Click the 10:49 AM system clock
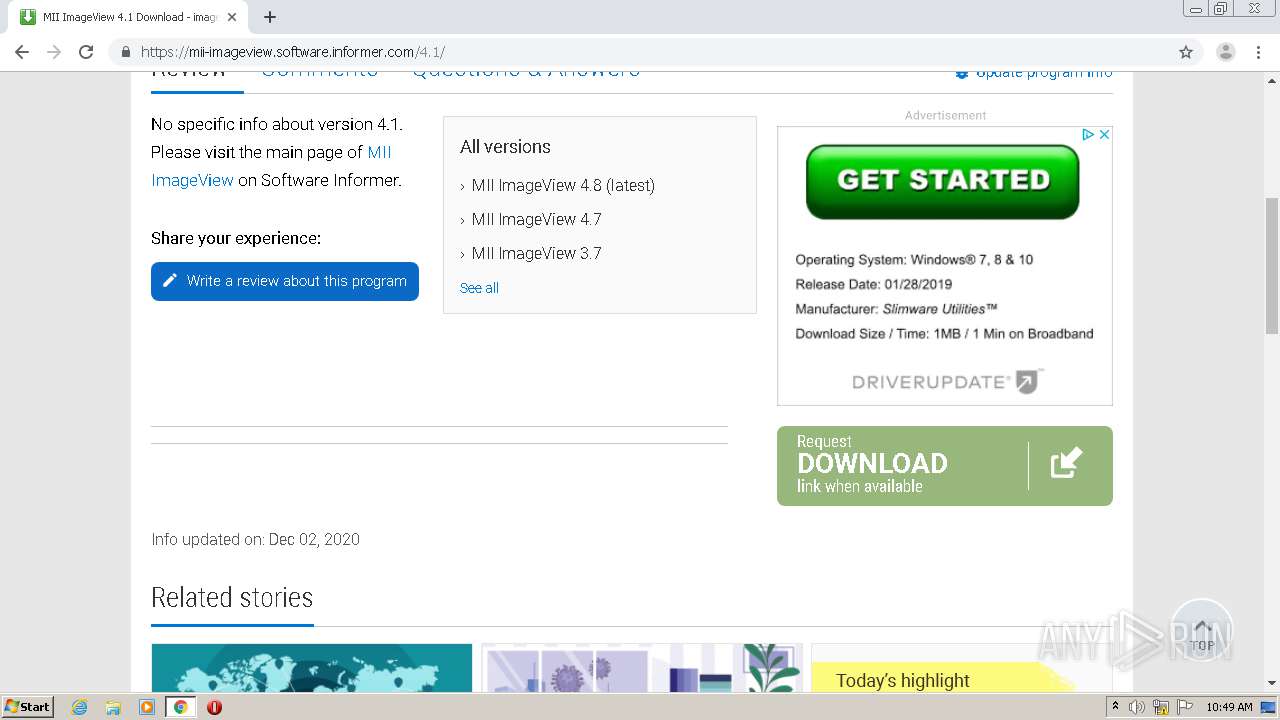The height and width of the screenshot is (720, 1280). pos(1229,707)
